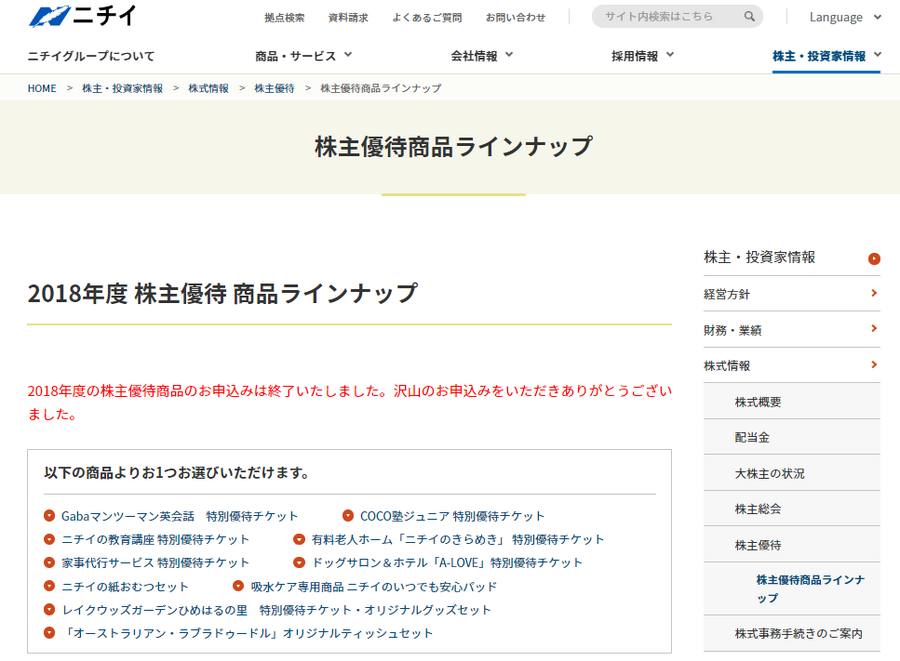Click bullet icon next to COCO塾ジュニア
Viewport: 900px width, 661px height.
point(348,515)
